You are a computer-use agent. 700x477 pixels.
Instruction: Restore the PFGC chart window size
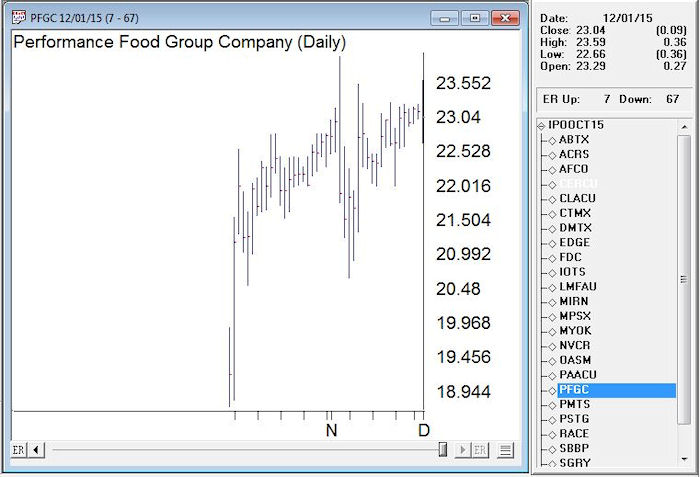(x=475, y=18)
